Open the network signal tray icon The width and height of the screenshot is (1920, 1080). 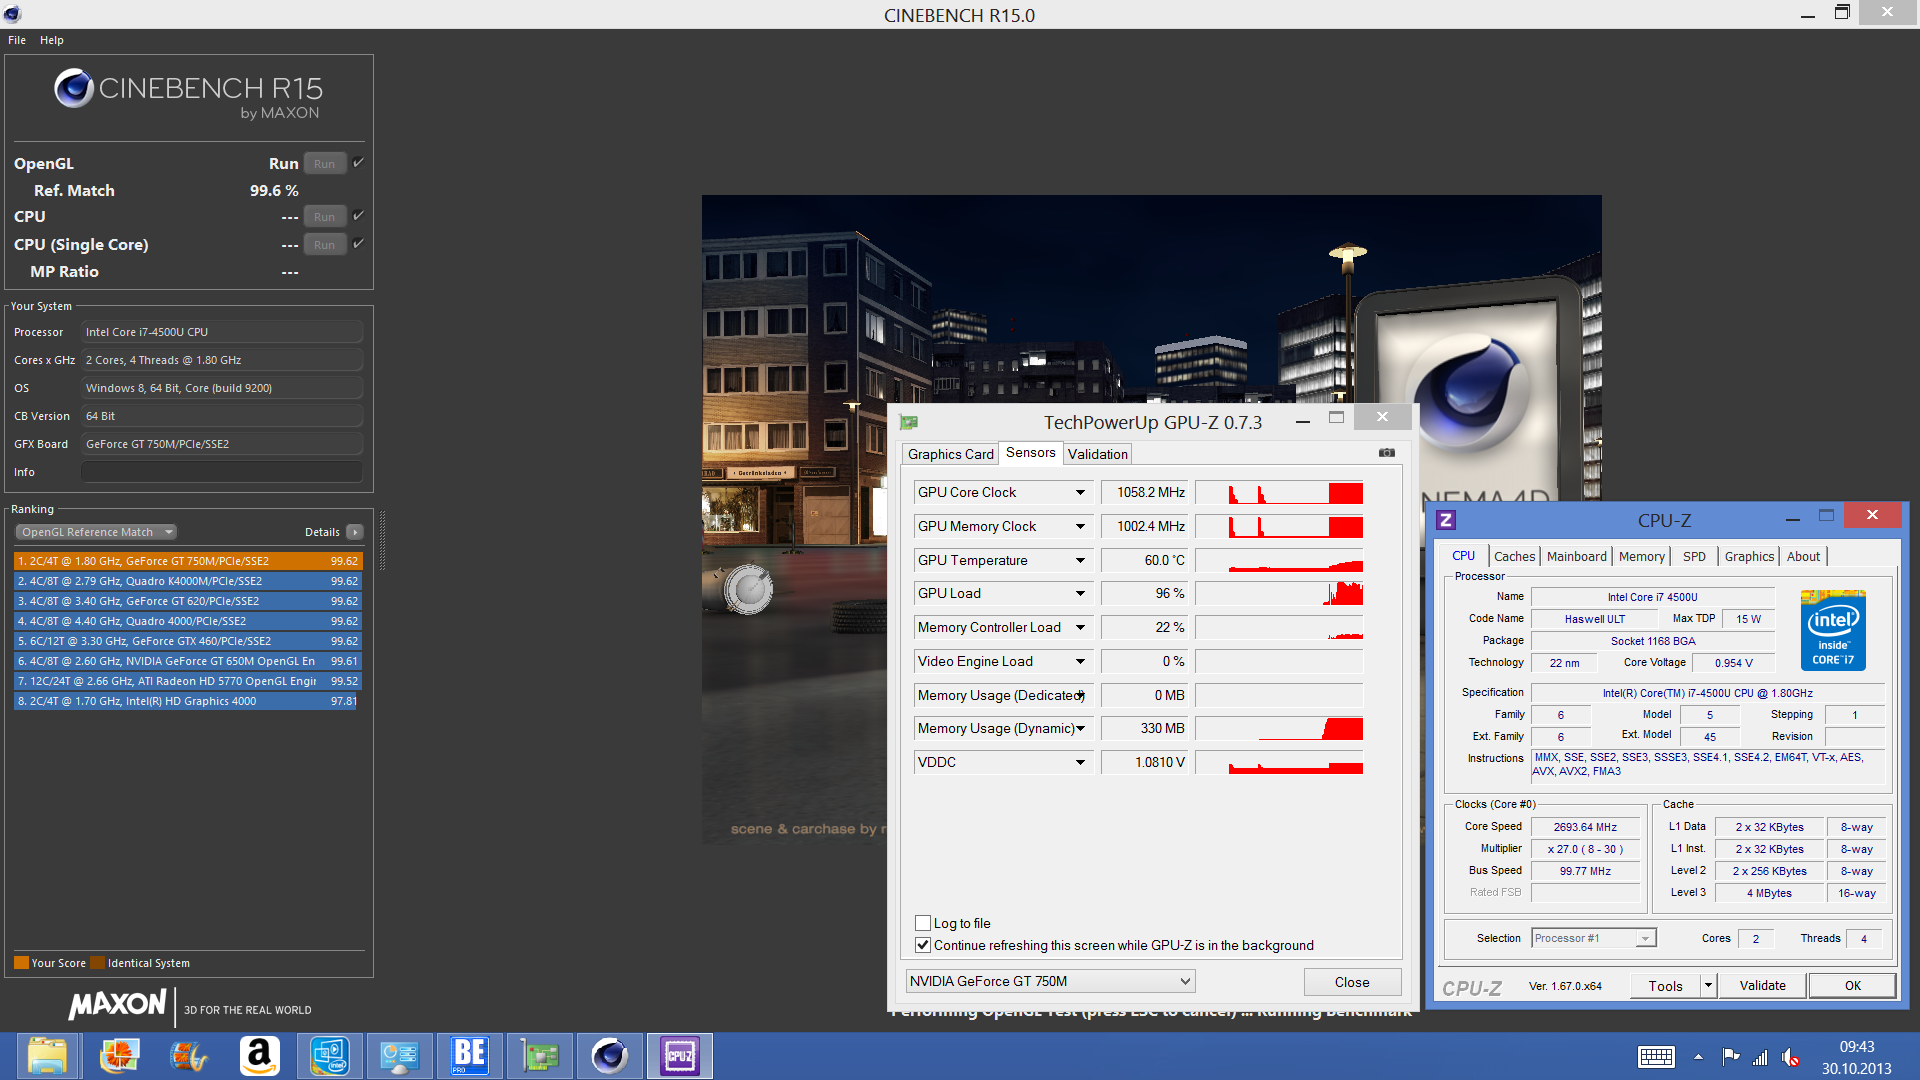click(1760, 1057)
